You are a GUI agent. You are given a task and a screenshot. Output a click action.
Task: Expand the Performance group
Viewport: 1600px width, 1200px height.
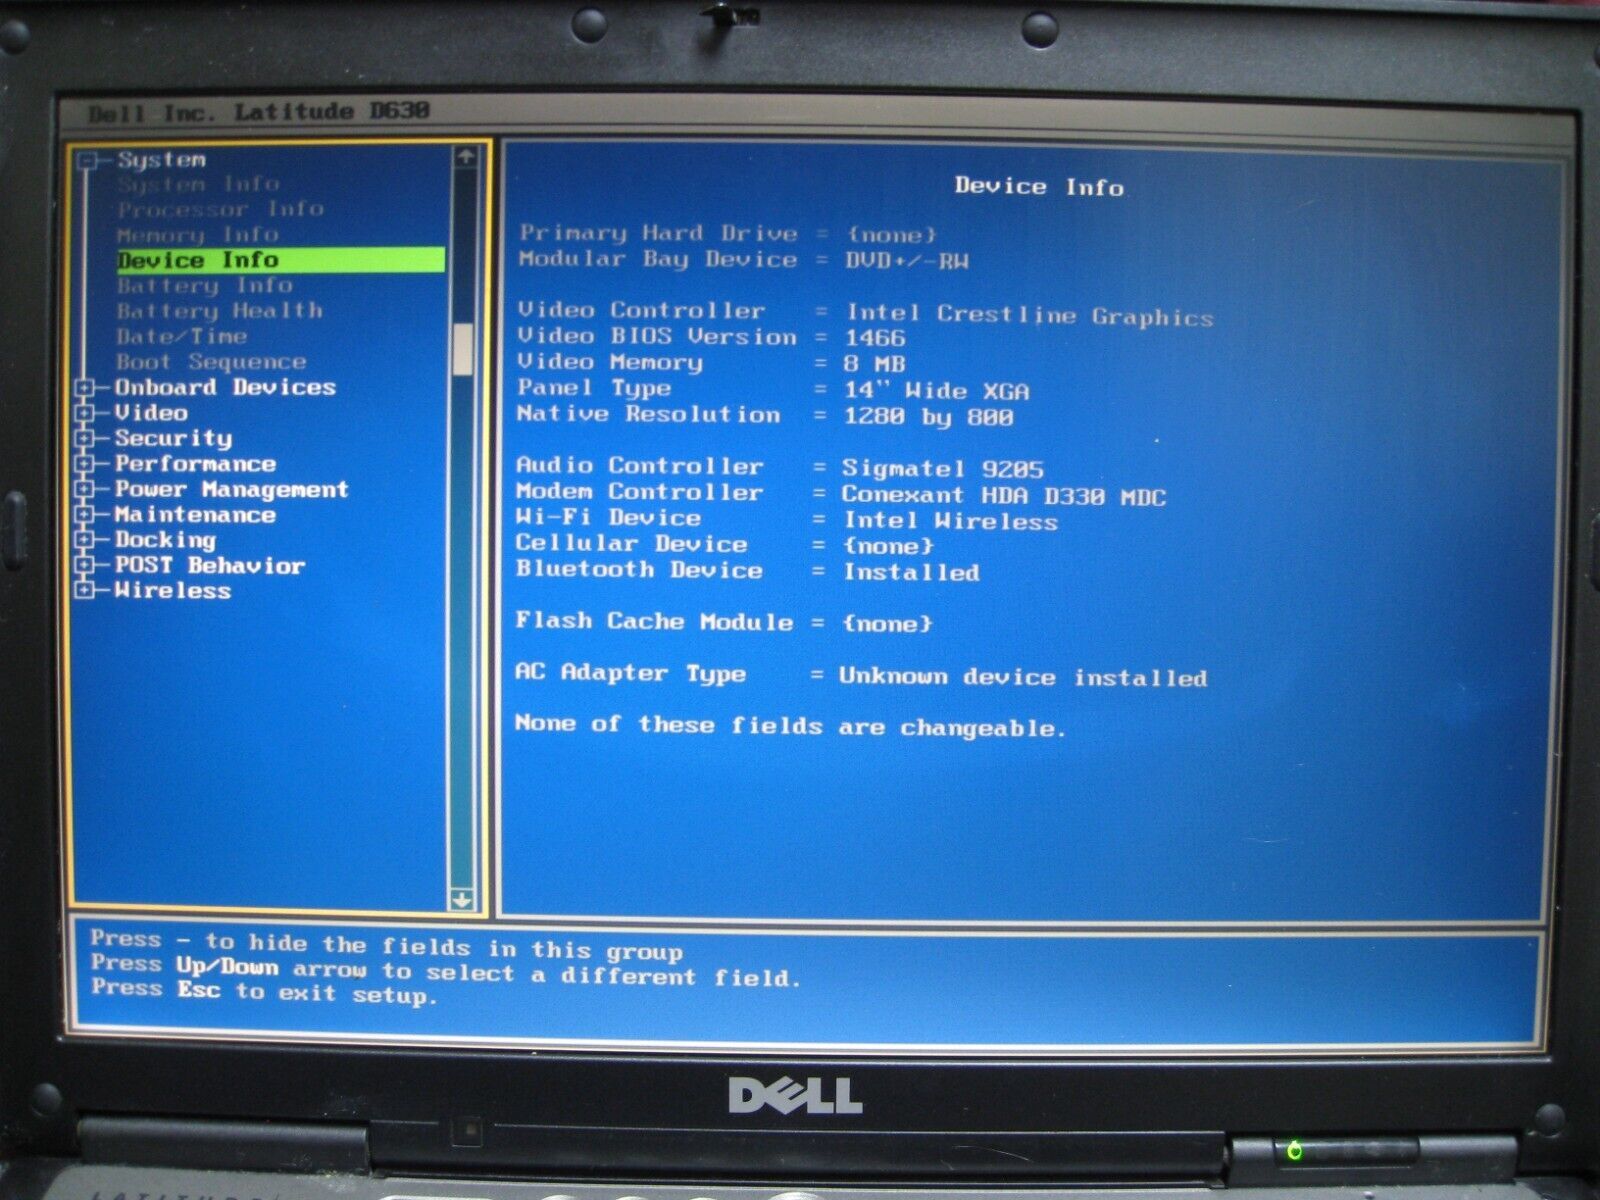tap(86, 464)
